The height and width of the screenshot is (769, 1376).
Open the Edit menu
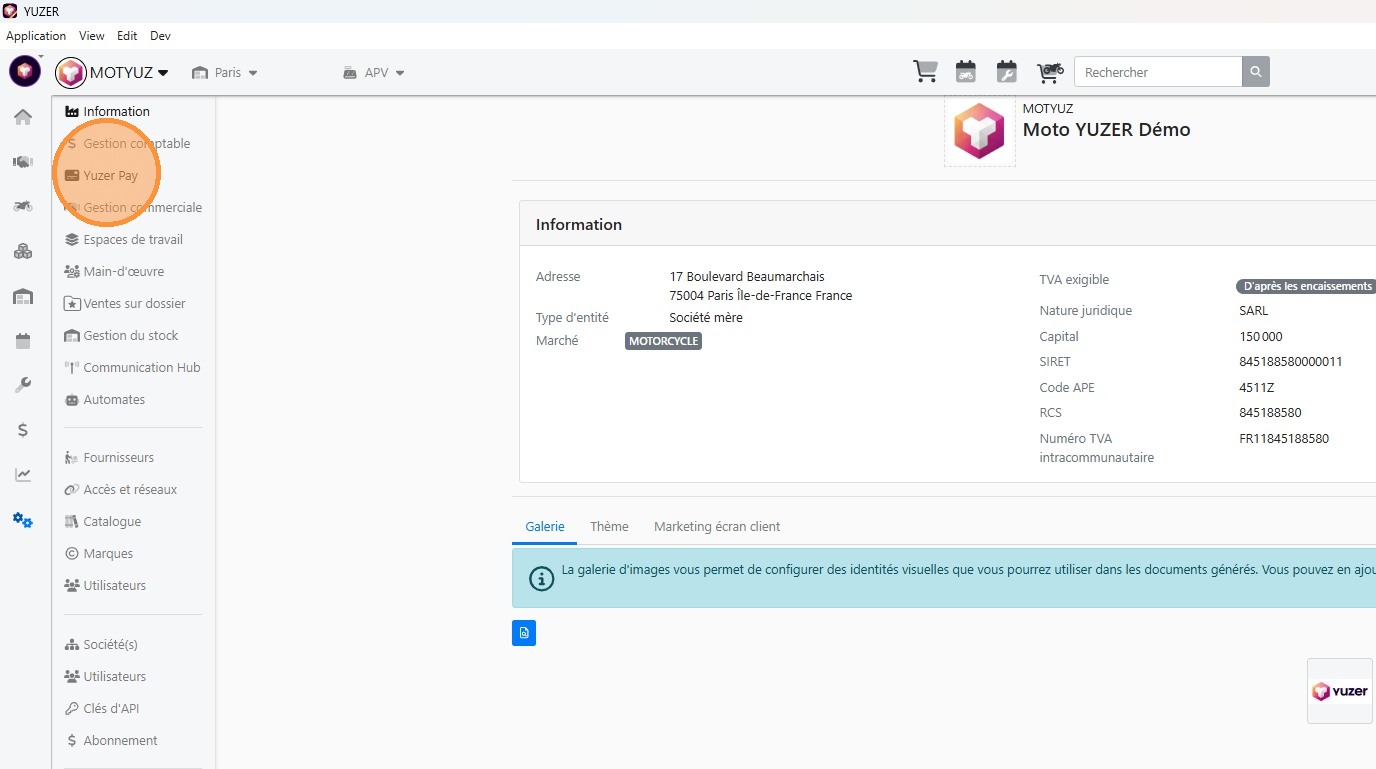[x=127, y=36]
